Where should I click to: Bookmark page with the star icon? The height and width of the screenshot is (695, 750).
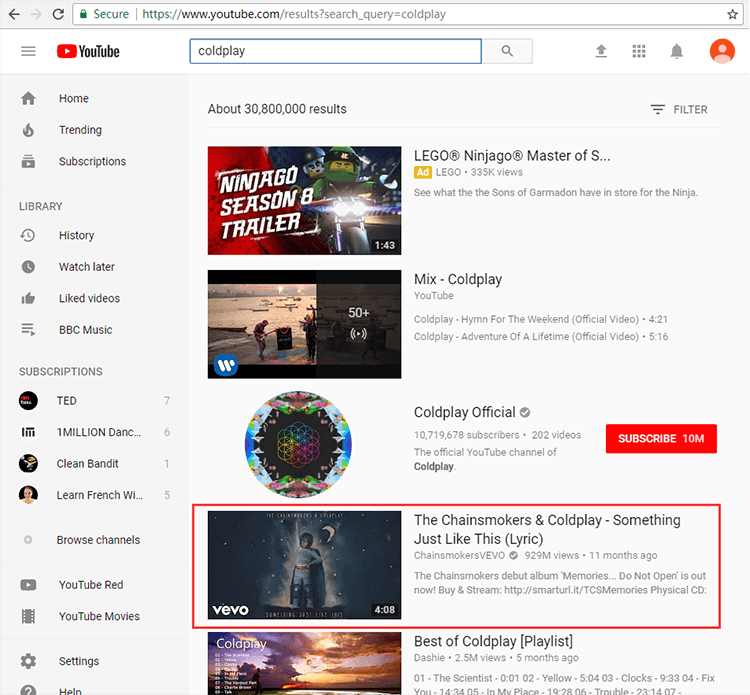click(732, 14)
